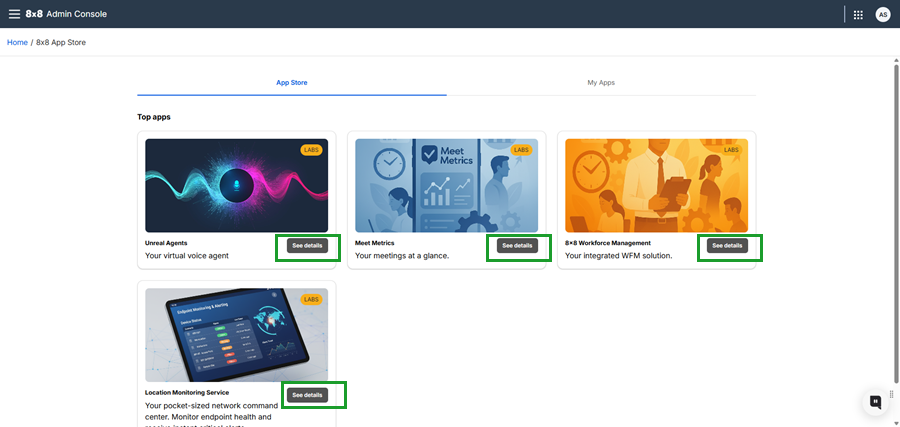Viewport: 900px width, 427px height.
Task: See details for Unreal Agents
Action: pos(307,245)
